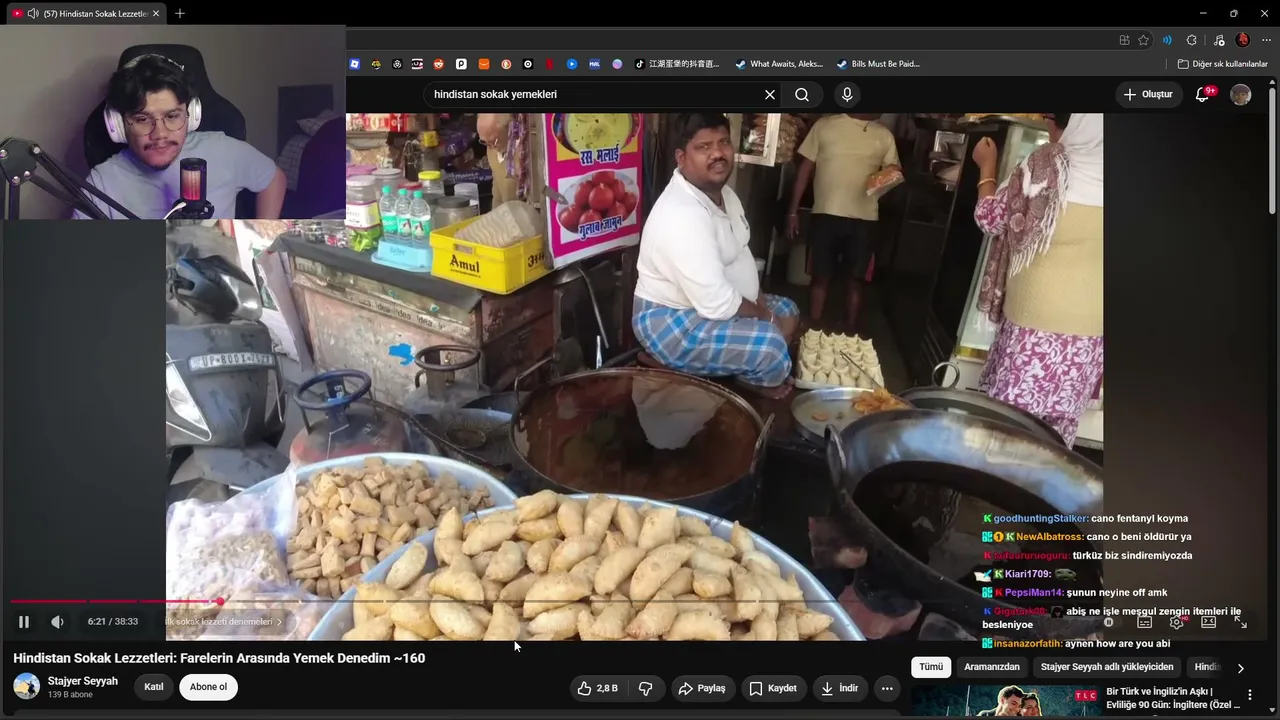
Task: Open the white P bookmark icon
Action: tap(461, 64)
